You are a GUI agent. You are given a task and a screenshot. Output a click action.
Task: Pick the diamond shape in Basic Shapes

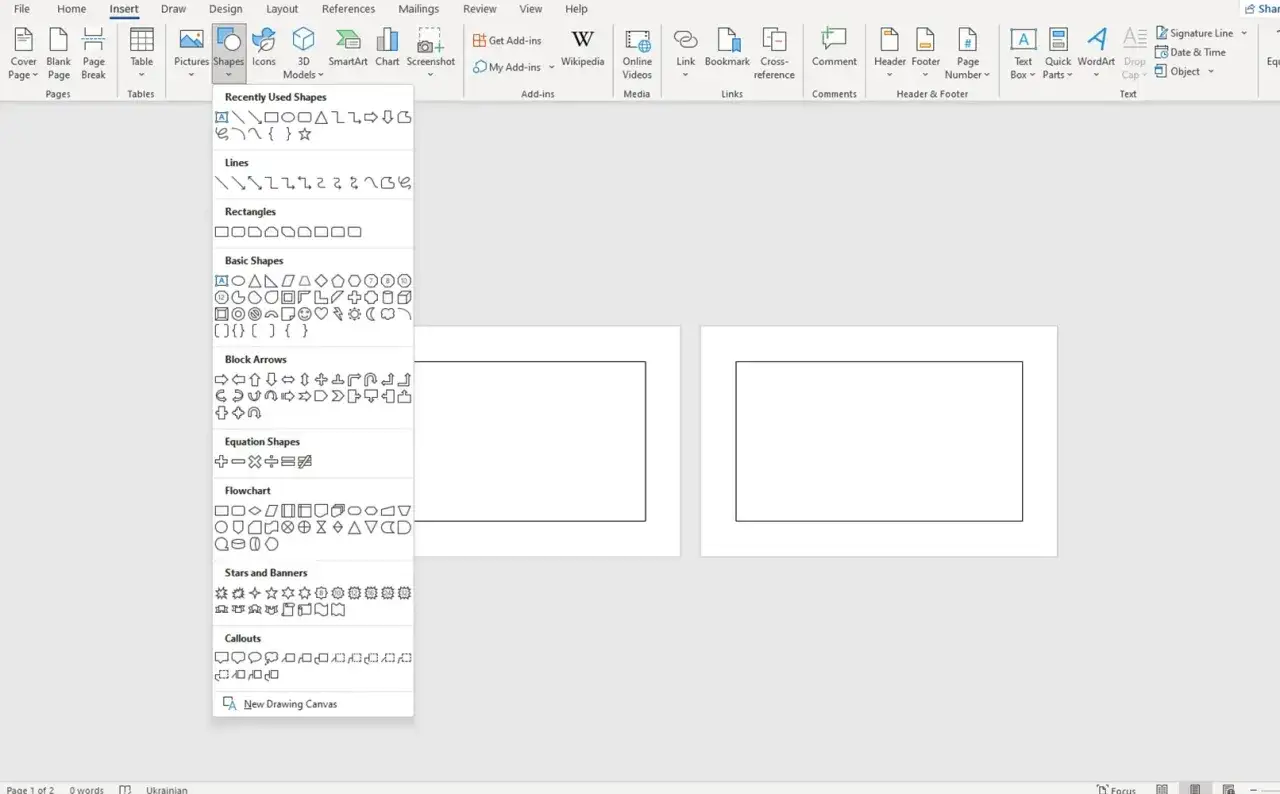[321, 281]
